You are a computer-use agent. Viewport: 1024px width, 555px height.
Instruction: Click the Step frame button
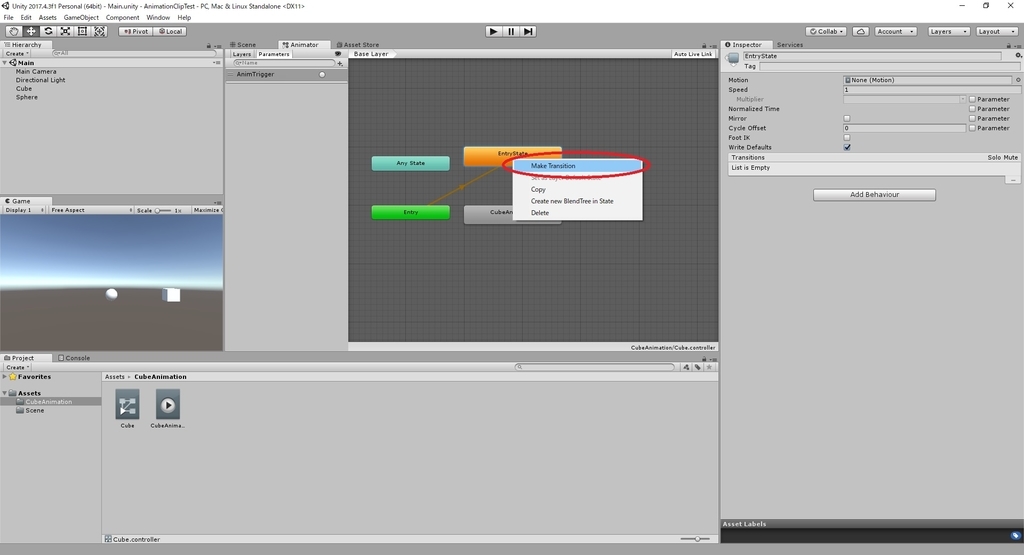pos(528,31)
